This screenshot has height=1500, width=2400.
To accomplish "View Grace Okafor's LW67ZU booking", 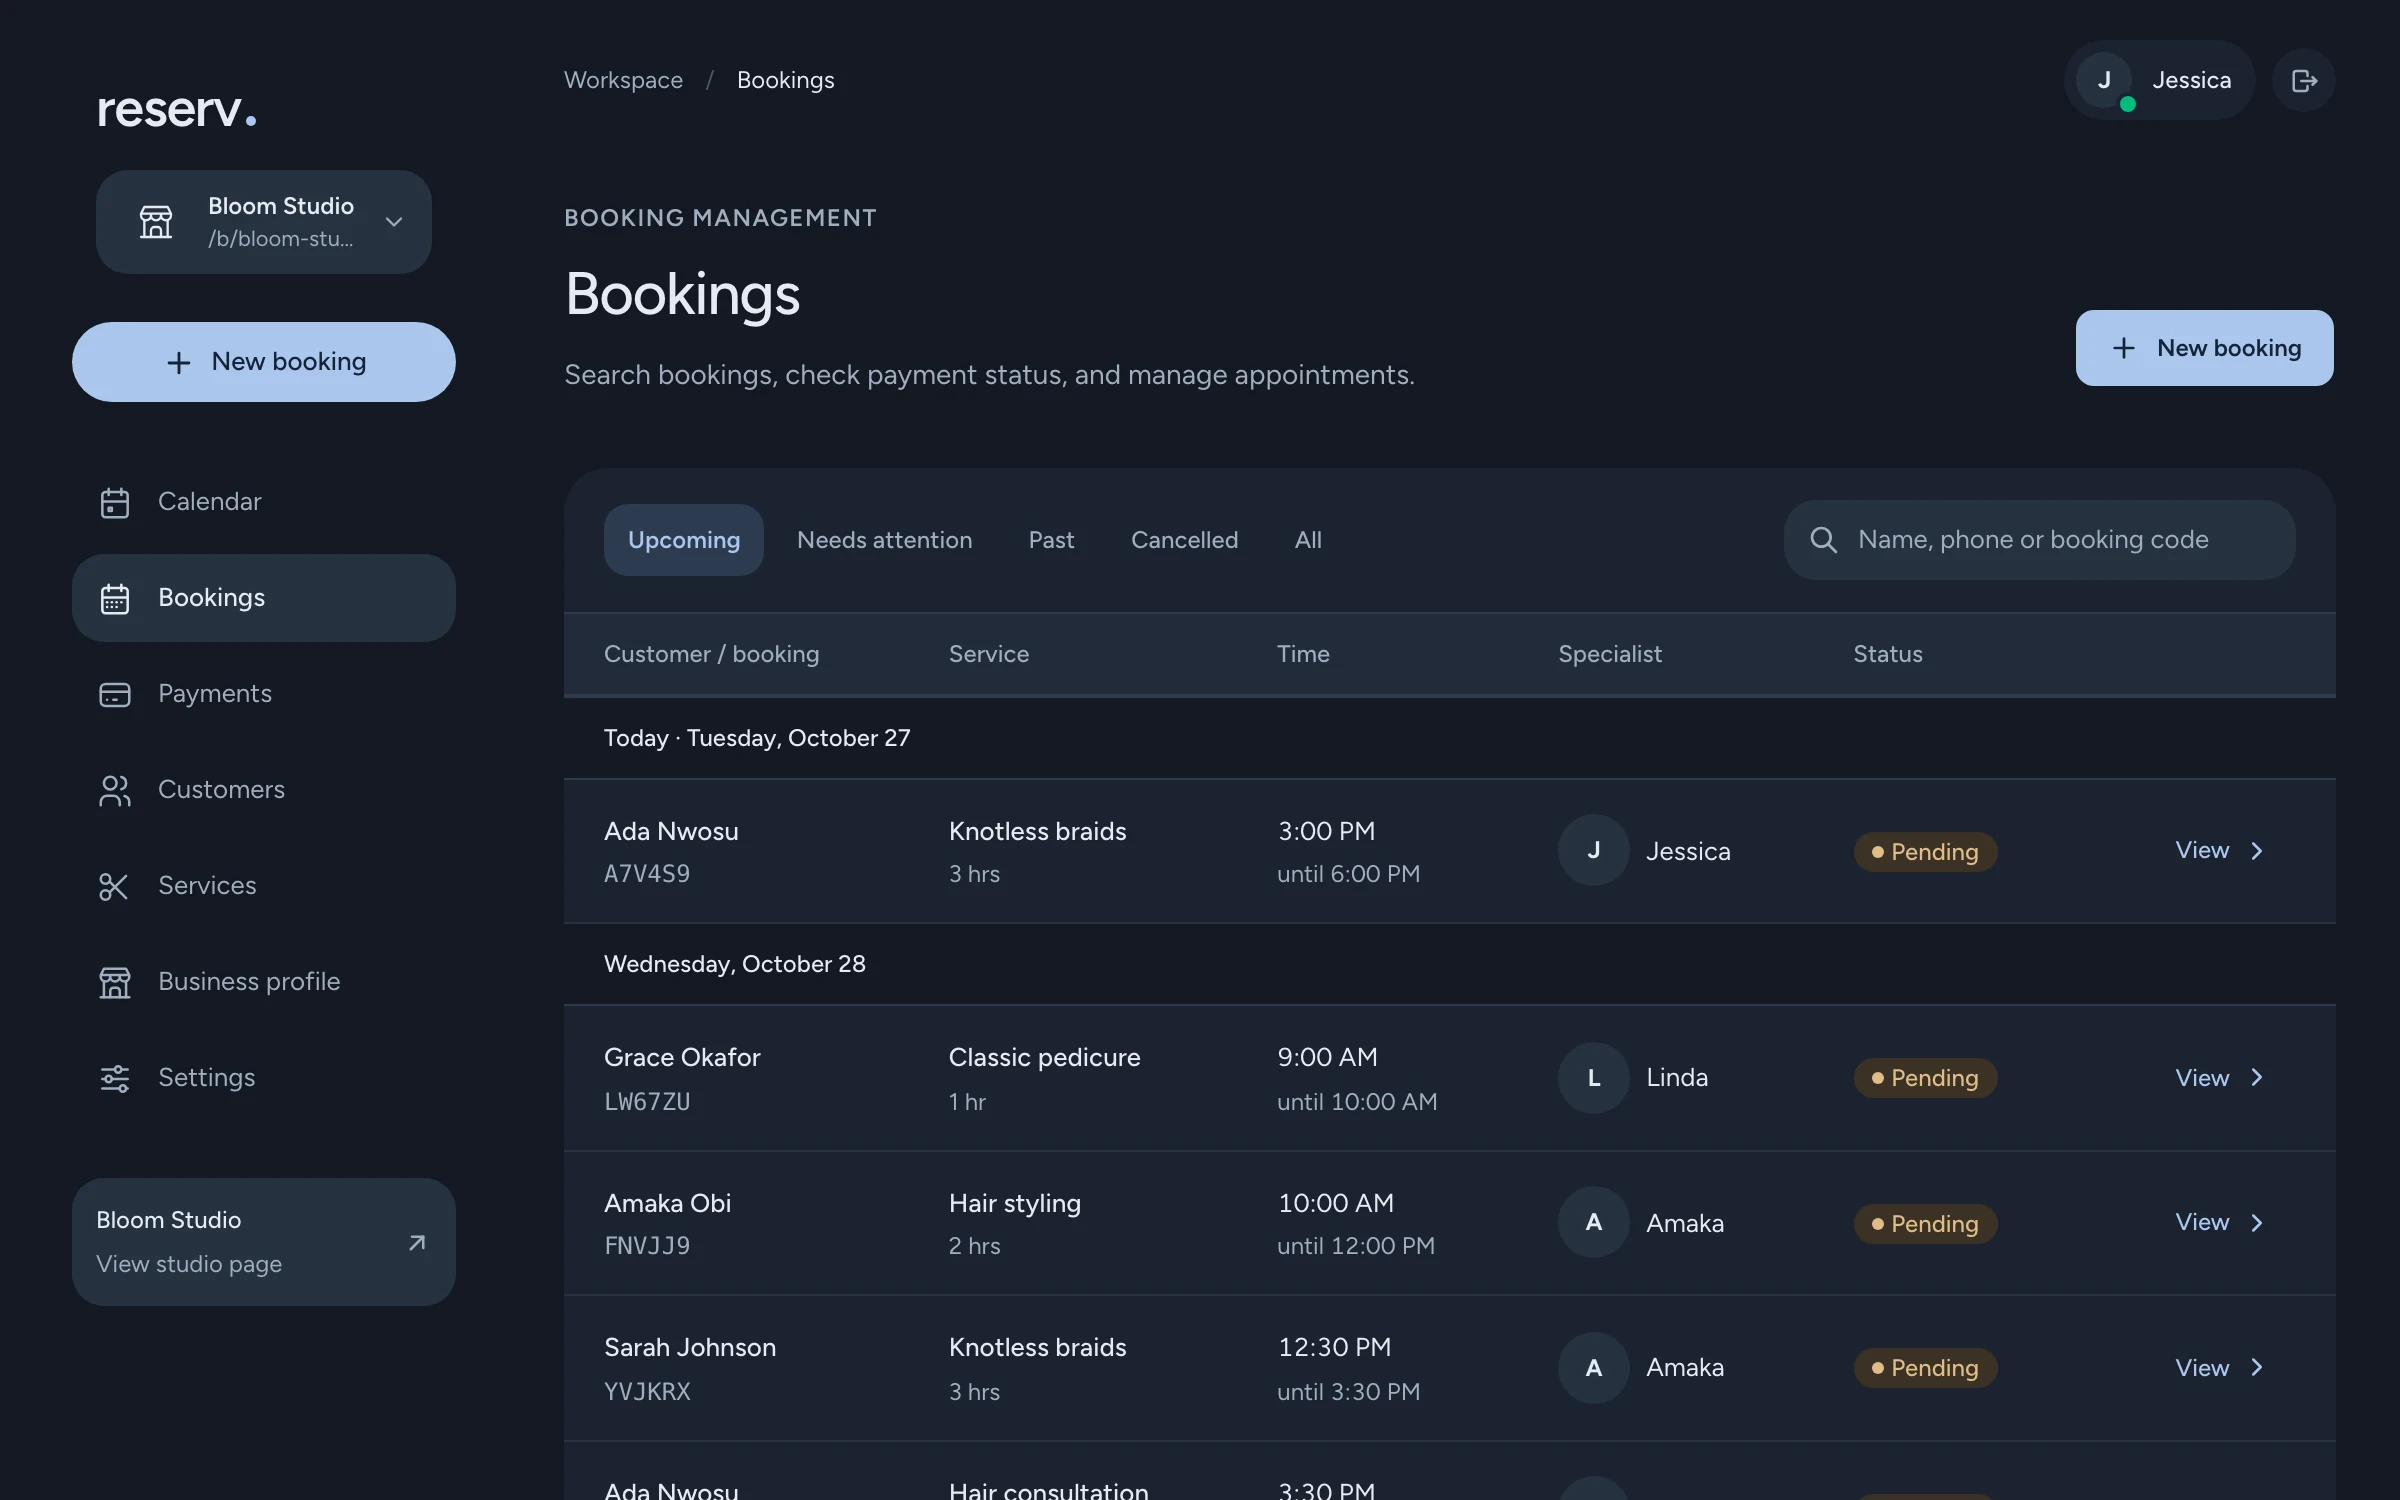I will click(x=2219, y=1078).
